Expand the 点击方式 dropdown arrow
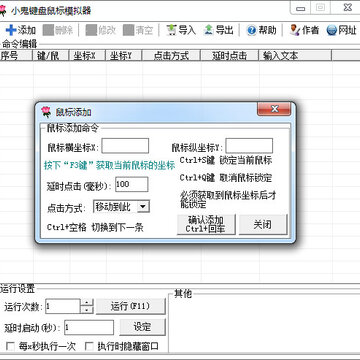The height and width of the screenshot is (360, 360). point(143,207)
